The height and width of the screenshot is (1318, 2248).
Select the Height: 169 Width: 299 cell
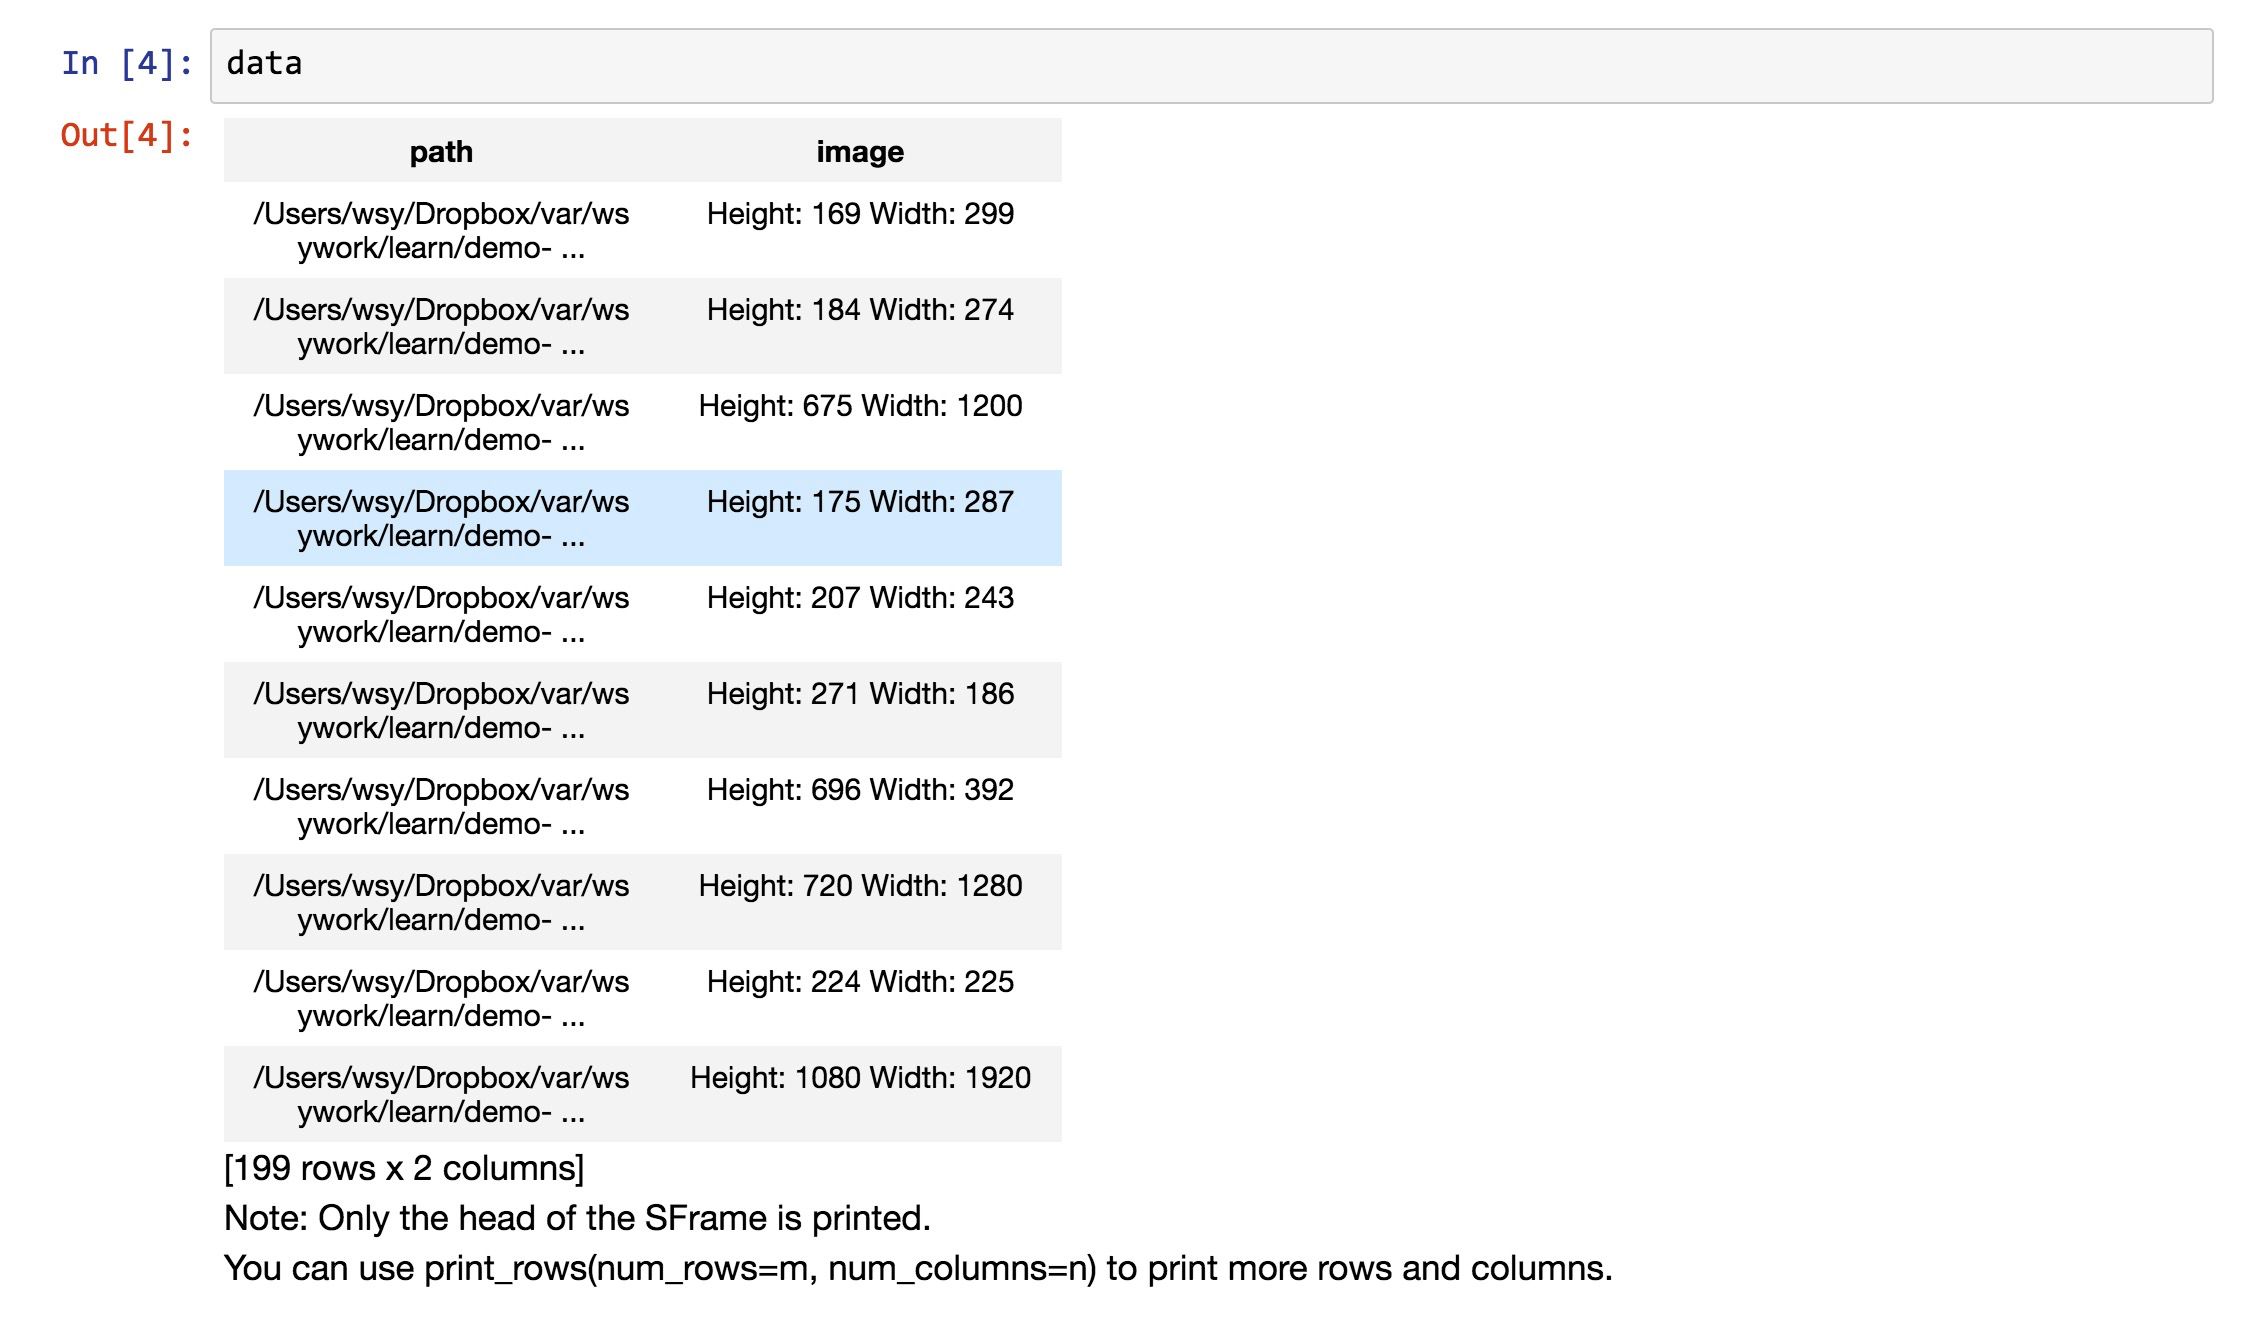pos(859,214)
